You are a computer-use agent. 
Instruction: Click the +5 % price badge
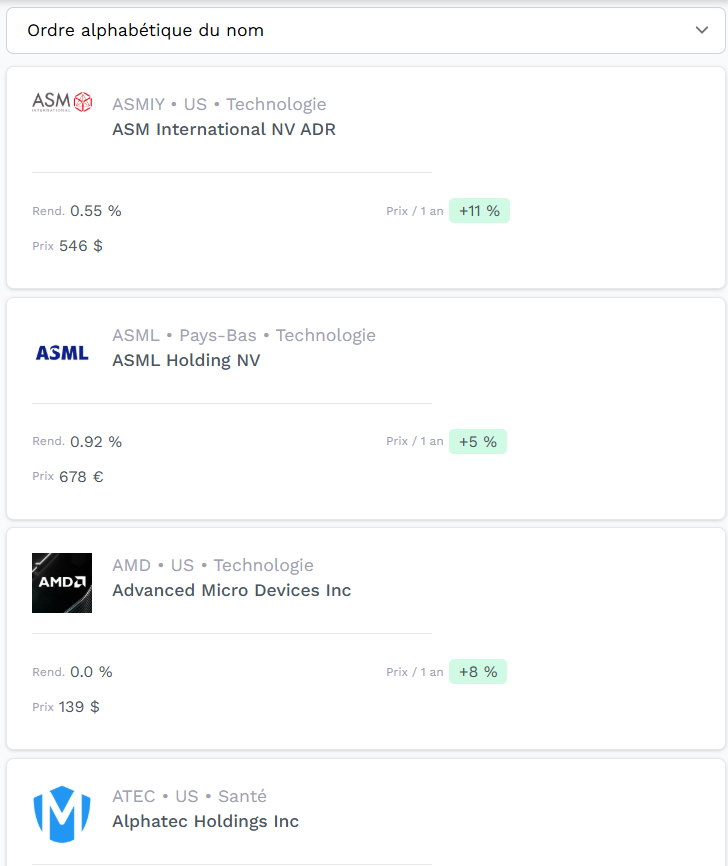tap(478, 442)
